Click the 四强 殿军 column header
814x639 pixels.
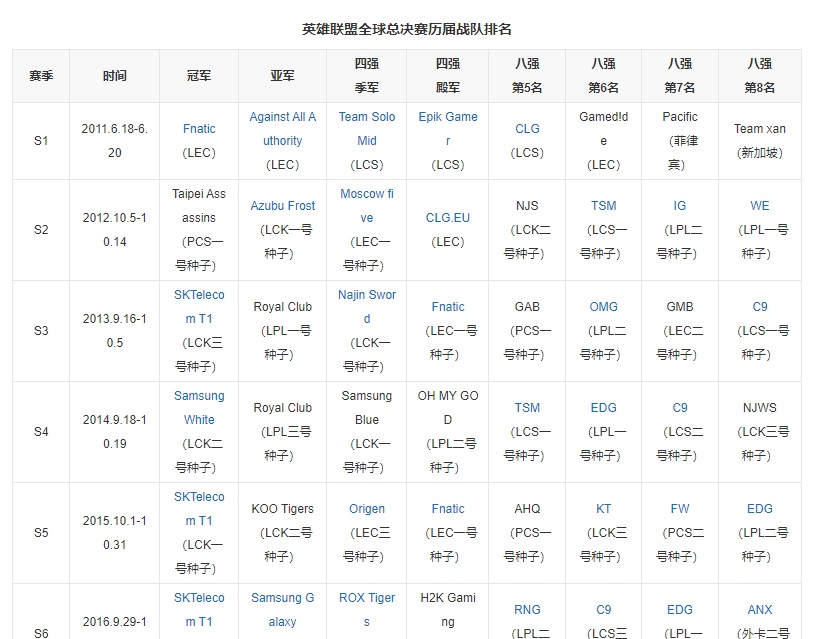447,76
